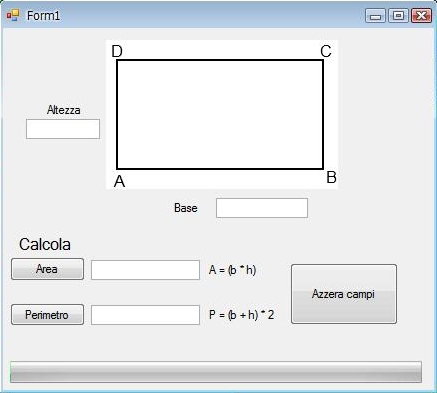Screen dimensions: 437x393
Task: Click the progress bar at the bottom
Action: click(216, 372)
